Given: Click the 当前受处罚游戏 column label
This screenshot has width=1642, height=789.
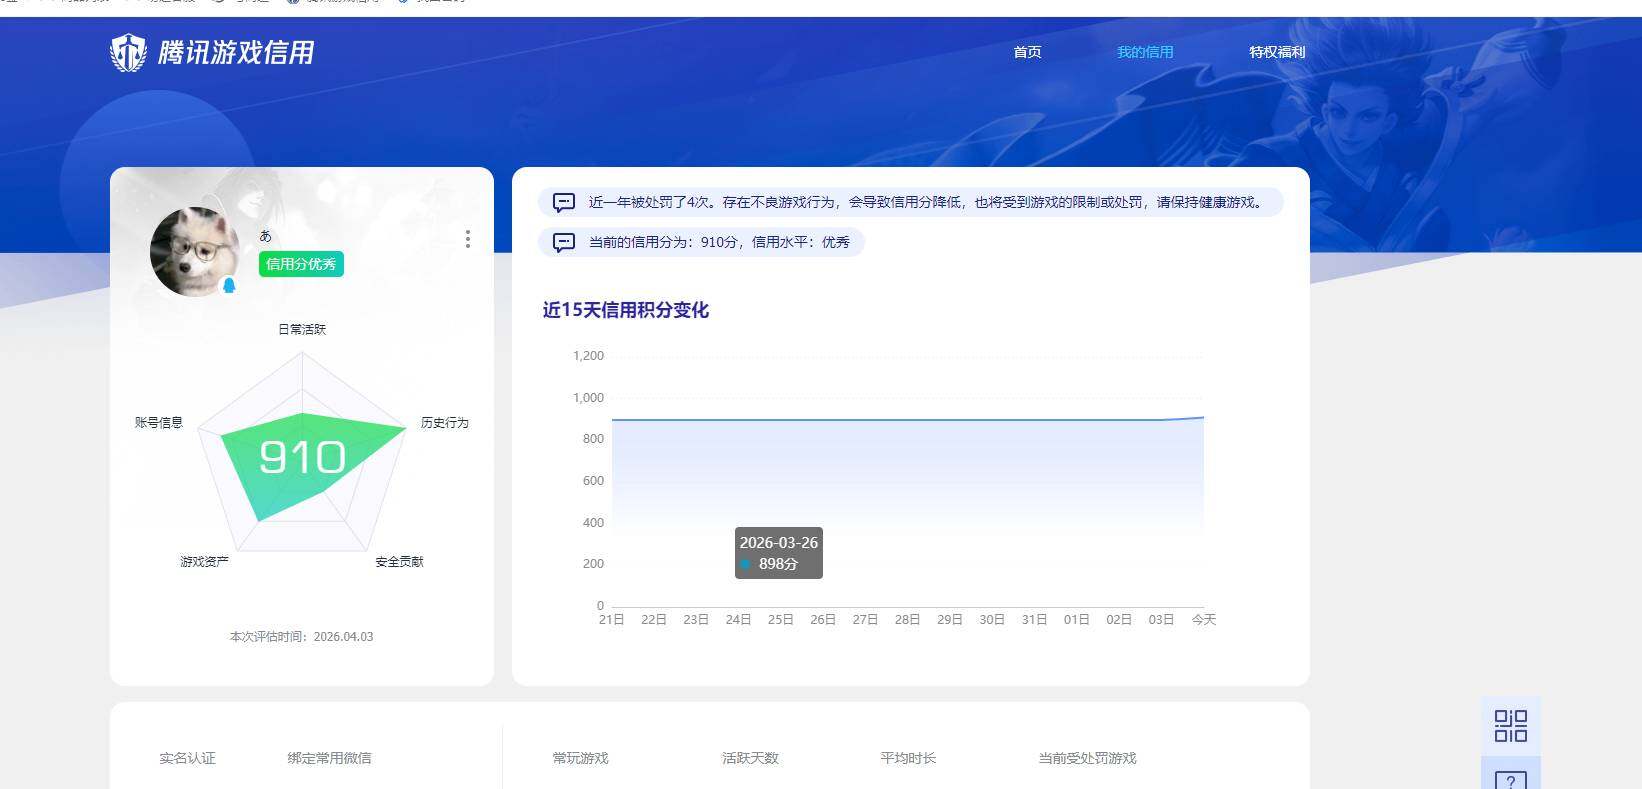Looking at the screenshot, I should pyautogui.click(x=1087, y=758).
